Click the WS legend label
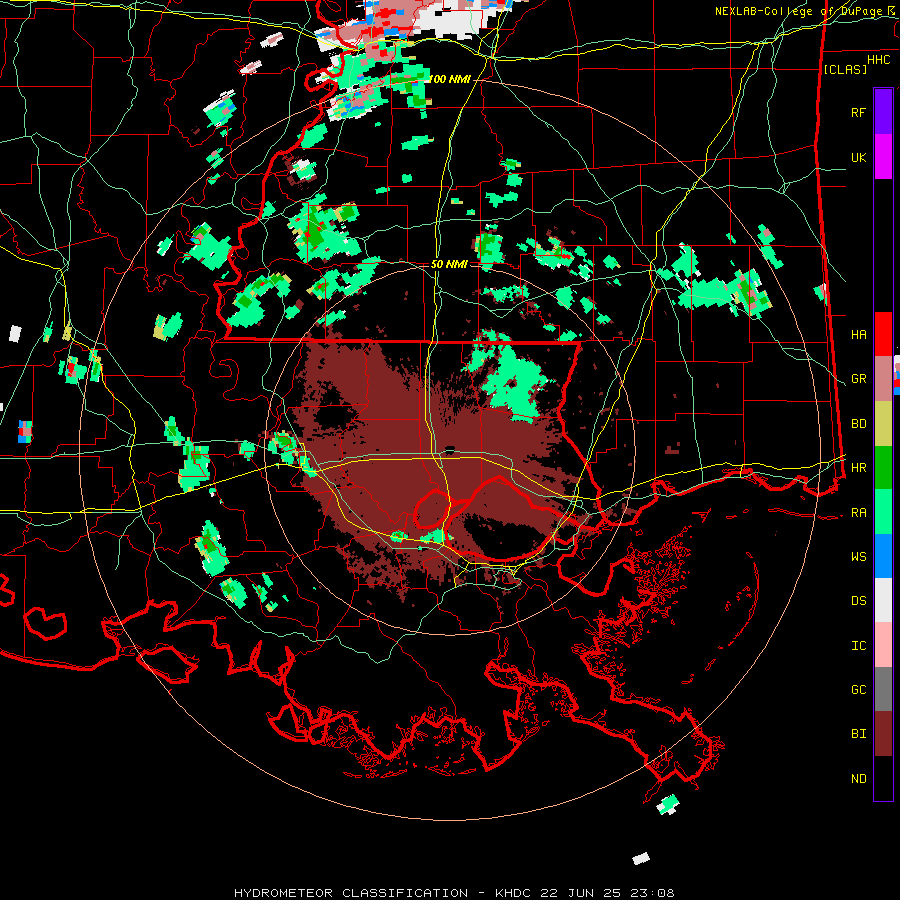Viewport: 900px width, 900px height. (858, 556)
